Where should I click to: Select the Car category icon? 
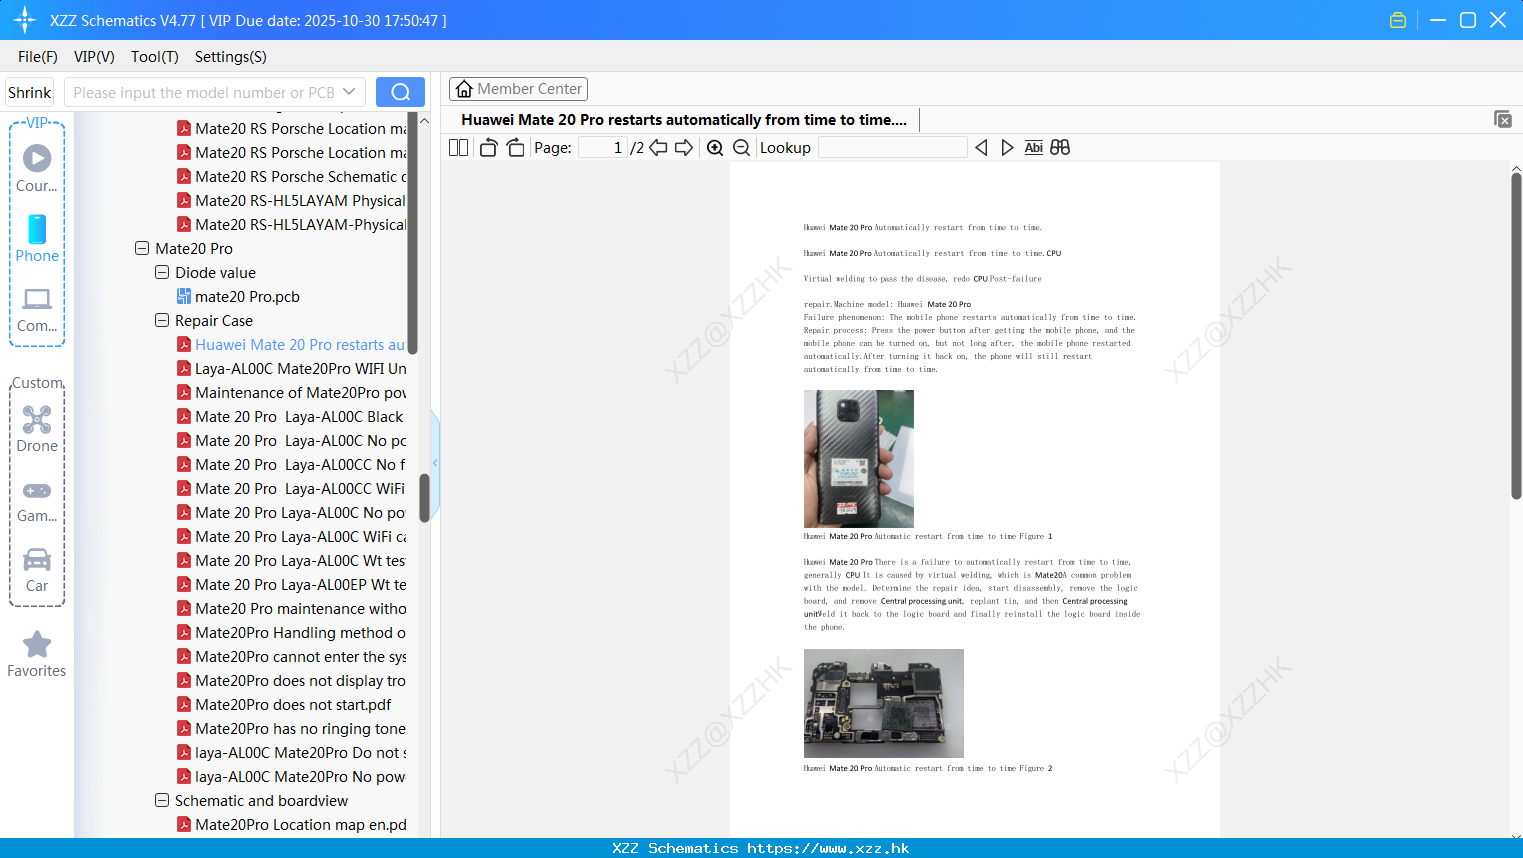(37, 559)
